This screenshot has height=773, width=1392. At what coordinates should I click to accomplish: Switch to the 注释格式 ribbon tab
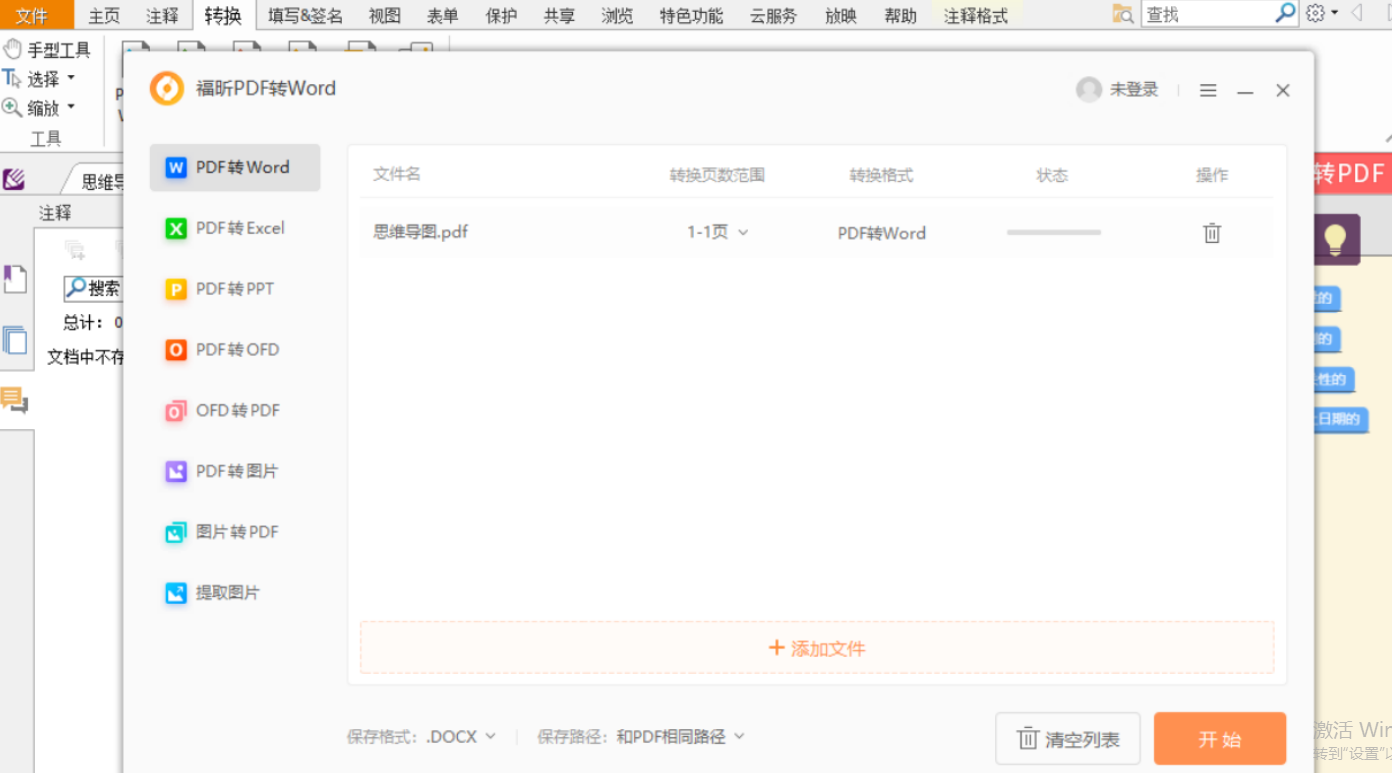tap(976, 16)
